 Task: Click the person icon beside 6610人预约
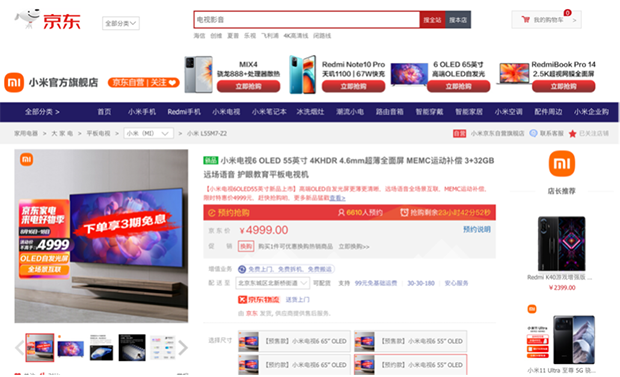click(x=341, y=213)
